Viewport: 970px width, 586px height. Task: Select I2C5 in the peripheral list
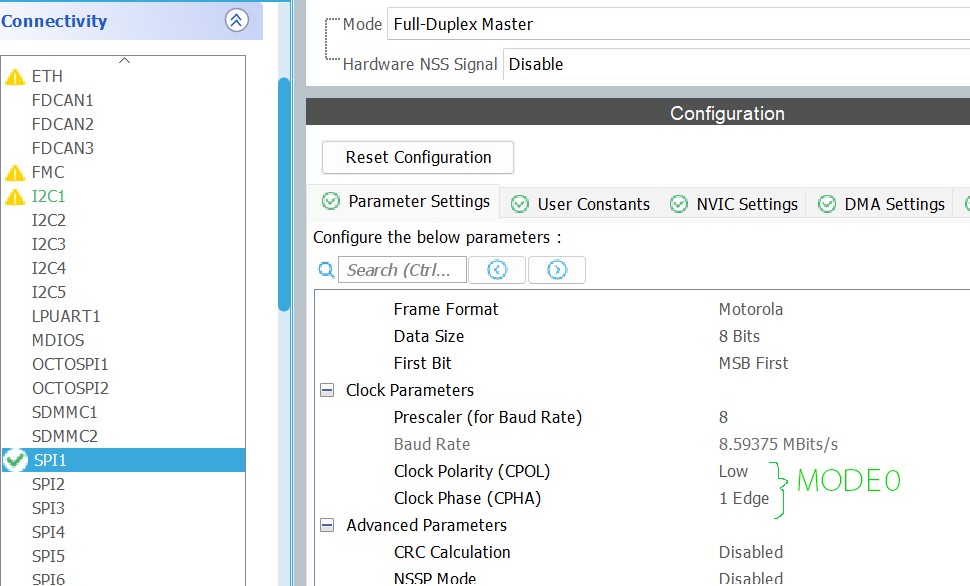(x=48, y=292)
